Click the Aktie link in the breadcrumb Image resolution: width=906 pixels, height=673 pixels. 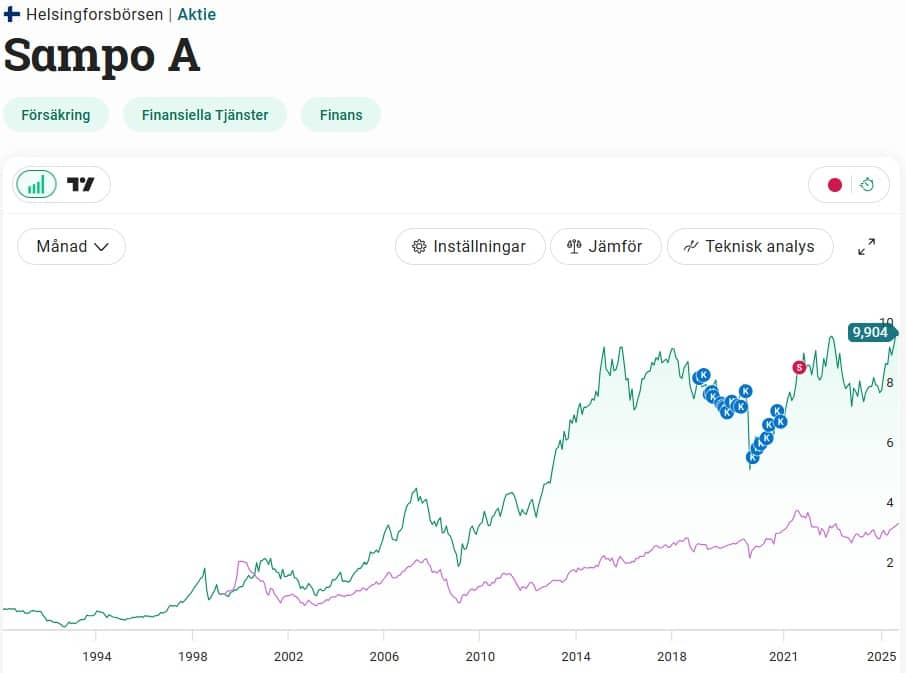(x=196, y=15)
